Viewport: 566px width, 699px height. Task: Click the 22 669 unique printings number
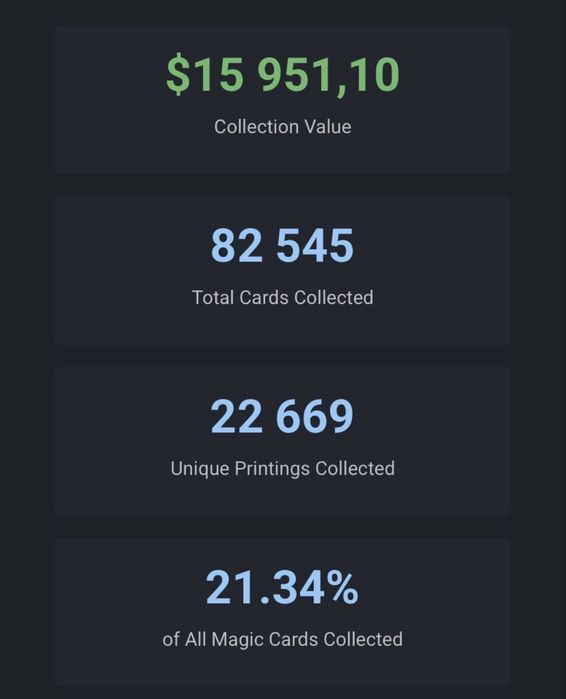(x=283, y=416)
